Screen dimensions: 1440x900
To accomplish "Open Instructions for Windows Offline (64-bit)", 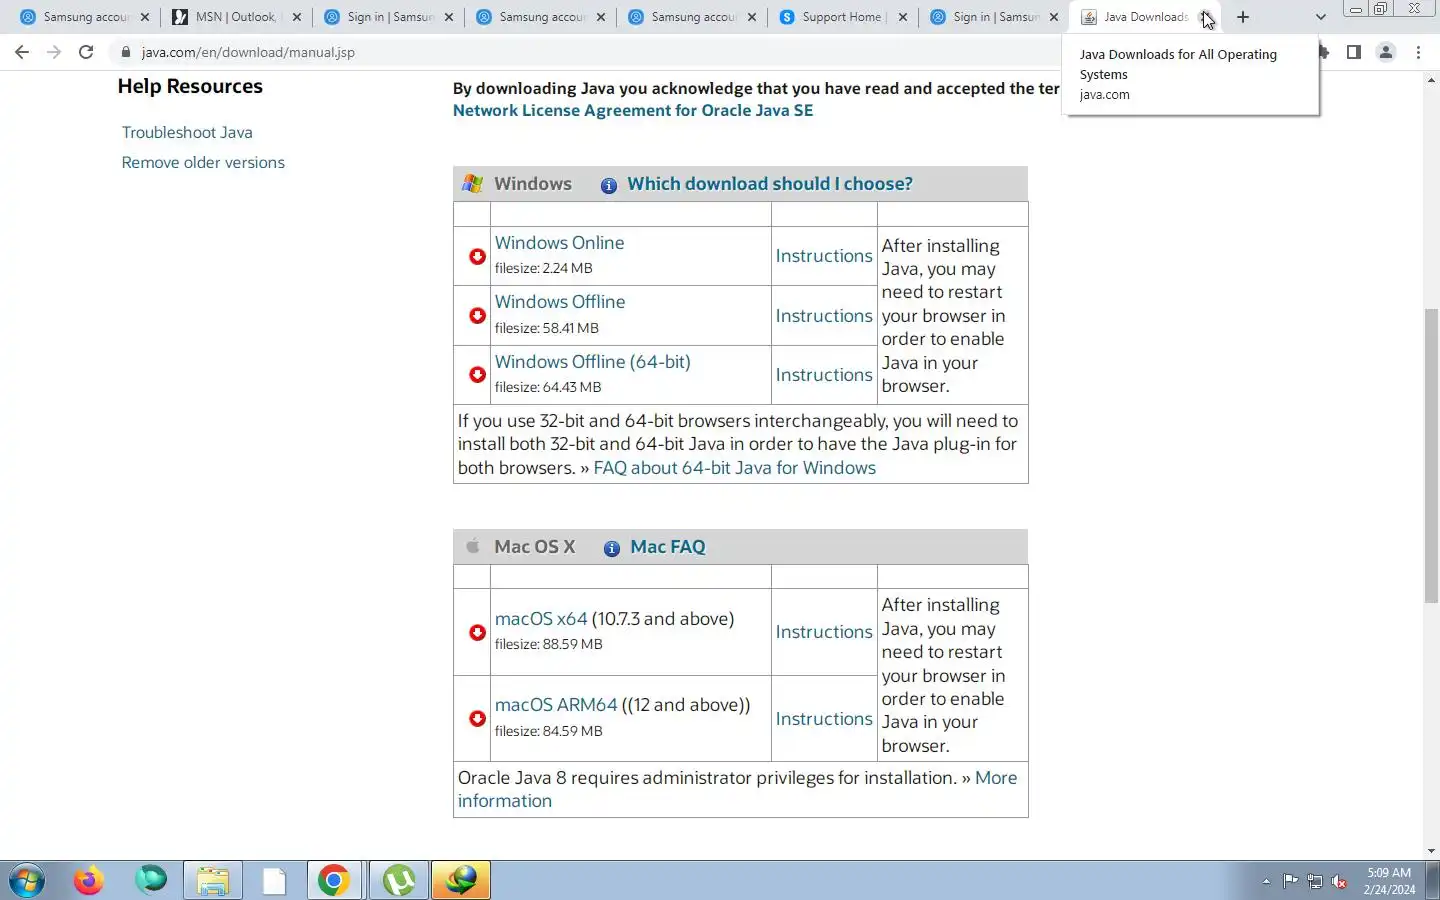I will coord(824,375).
